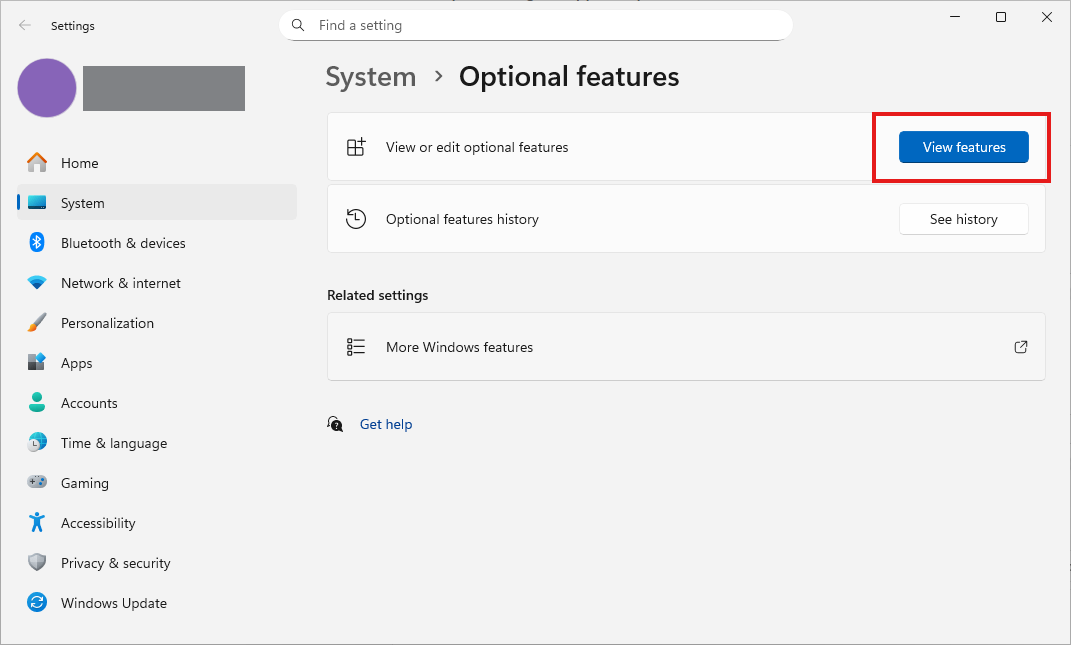The height and width of the screenshot is (645, 1071).
Task: Click the Home icon in sidebar
Action: pos(37,163)
